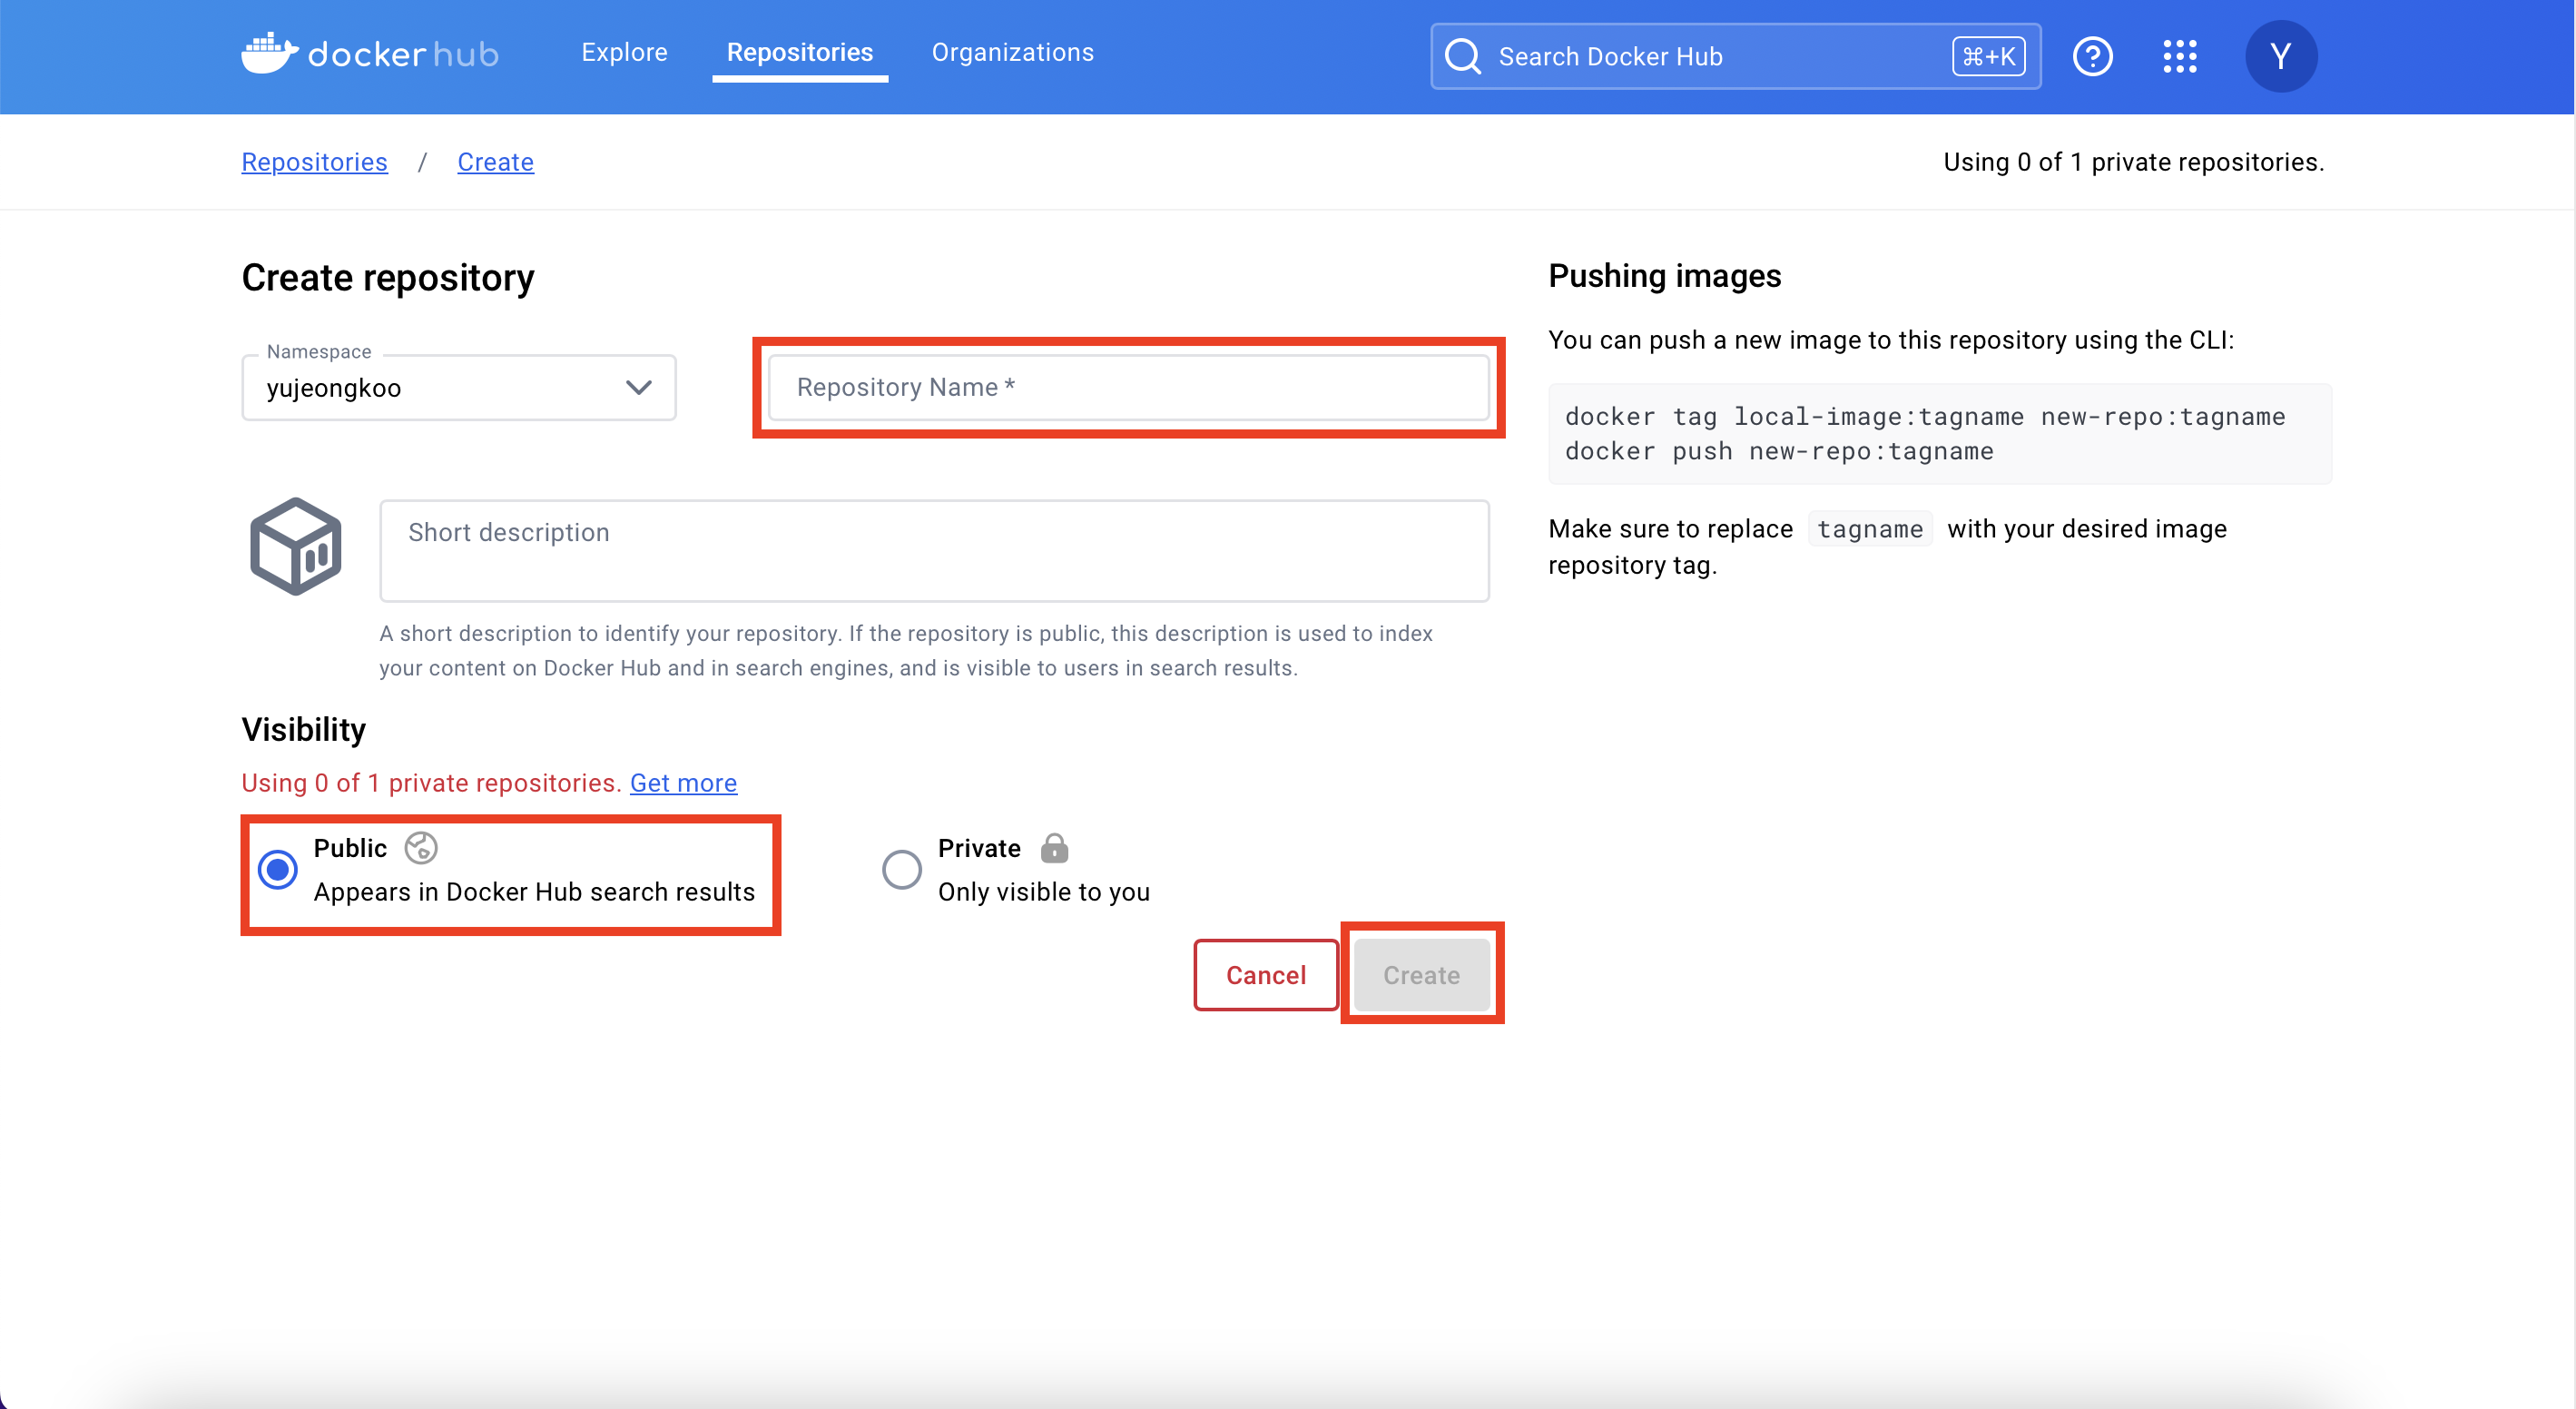Go to the Repositories nav tab
Screen dimensions: 2576x1409
tap(799, 52)
